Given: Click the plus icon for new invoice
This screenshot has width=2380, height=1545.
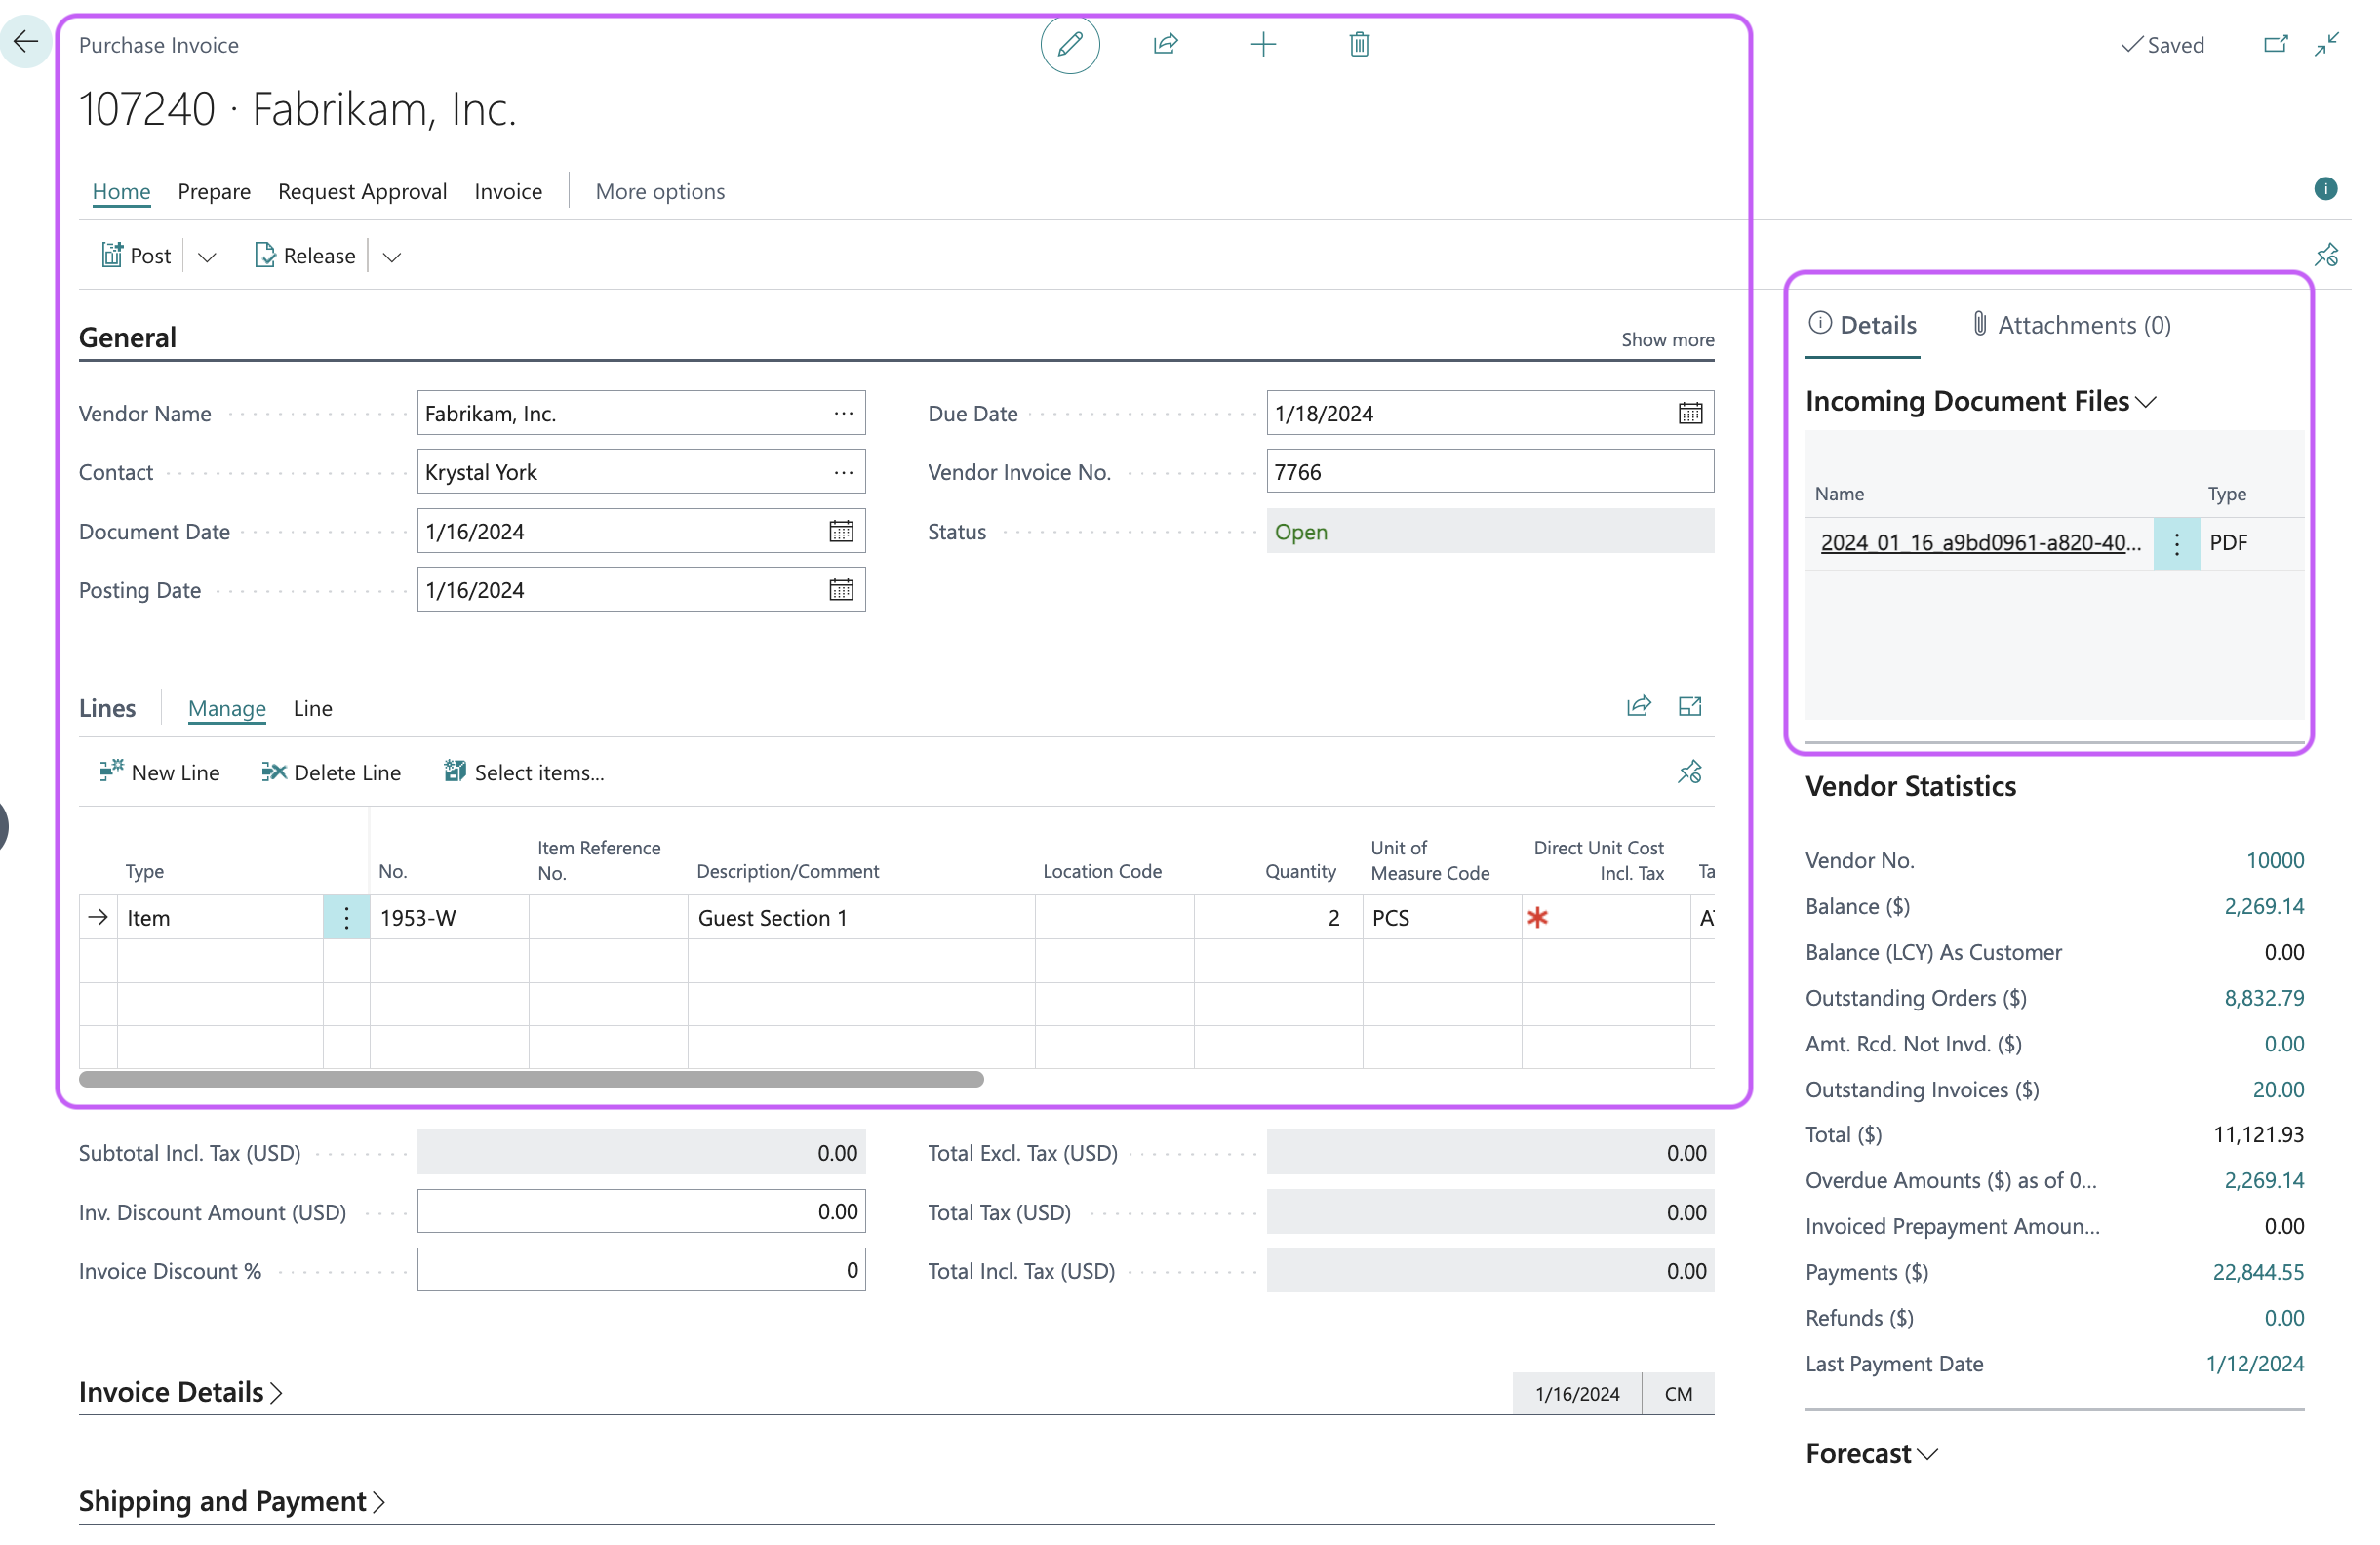Looking at the screenshot, I should pyautogui.click(x=1264, y=44).
